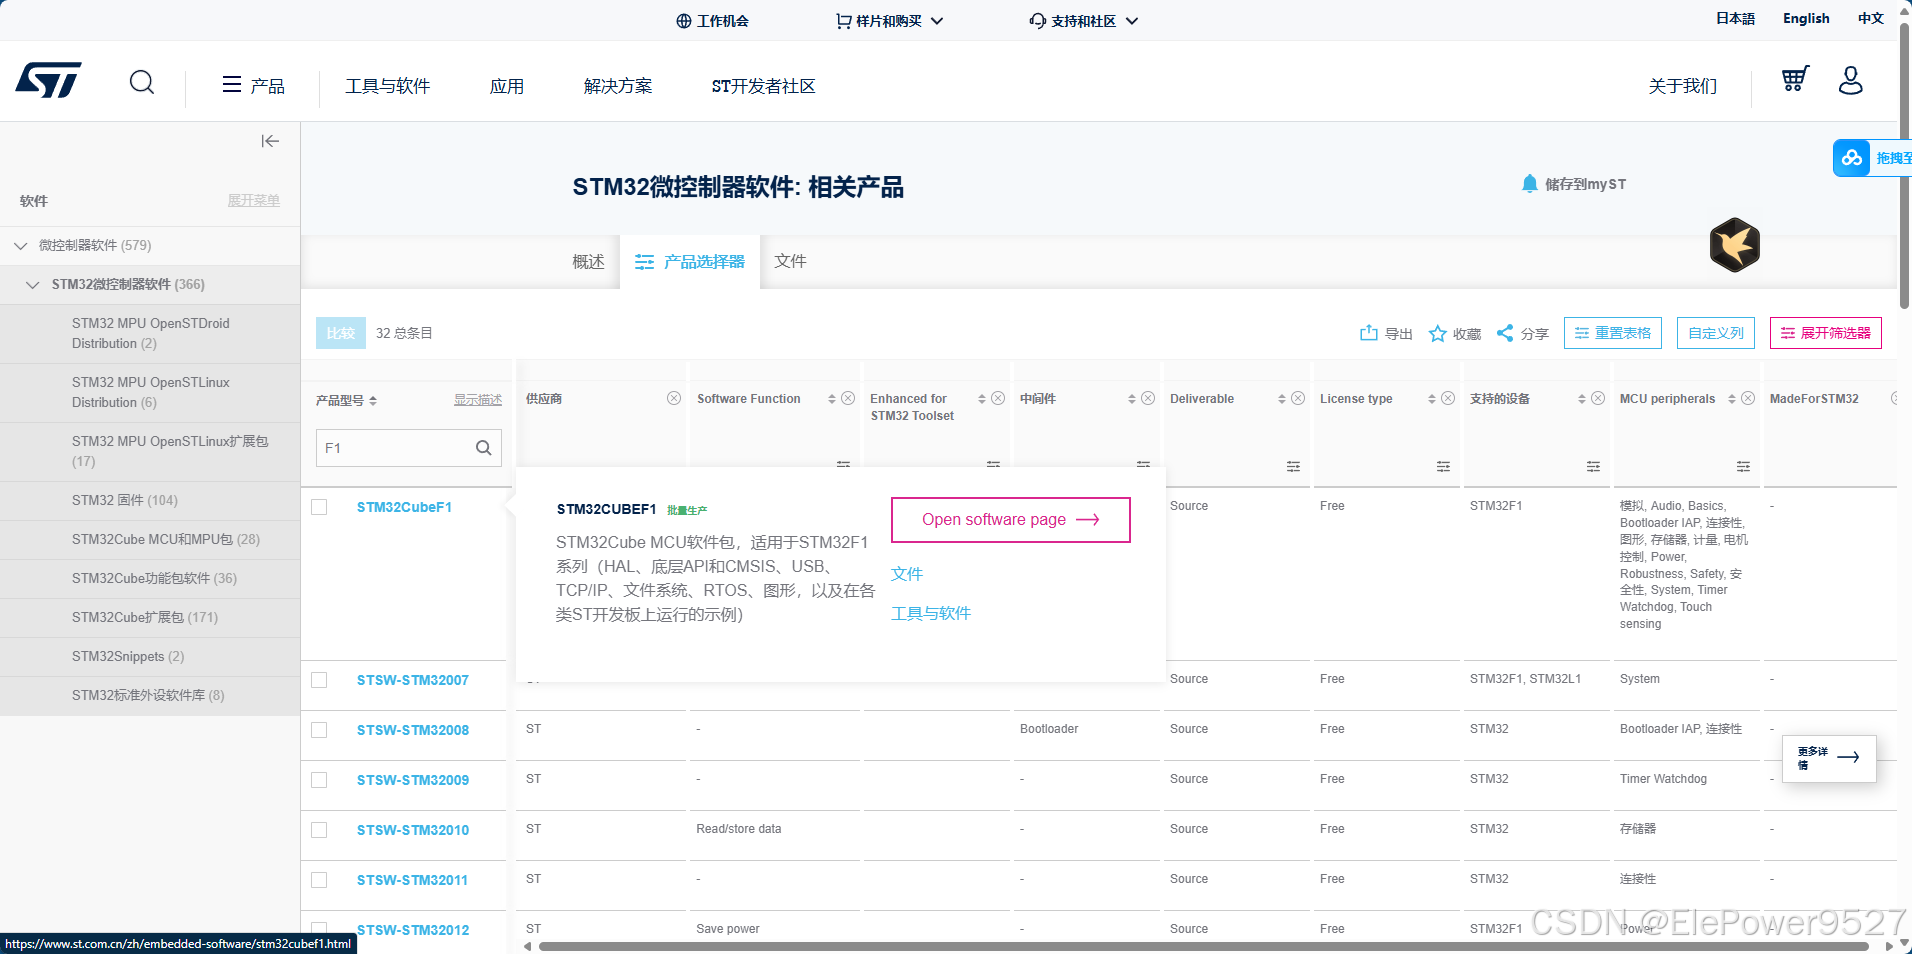Remove the Enhanced for STM32 Toolset column
The image size is (1912, 954).
click(998, 398)
